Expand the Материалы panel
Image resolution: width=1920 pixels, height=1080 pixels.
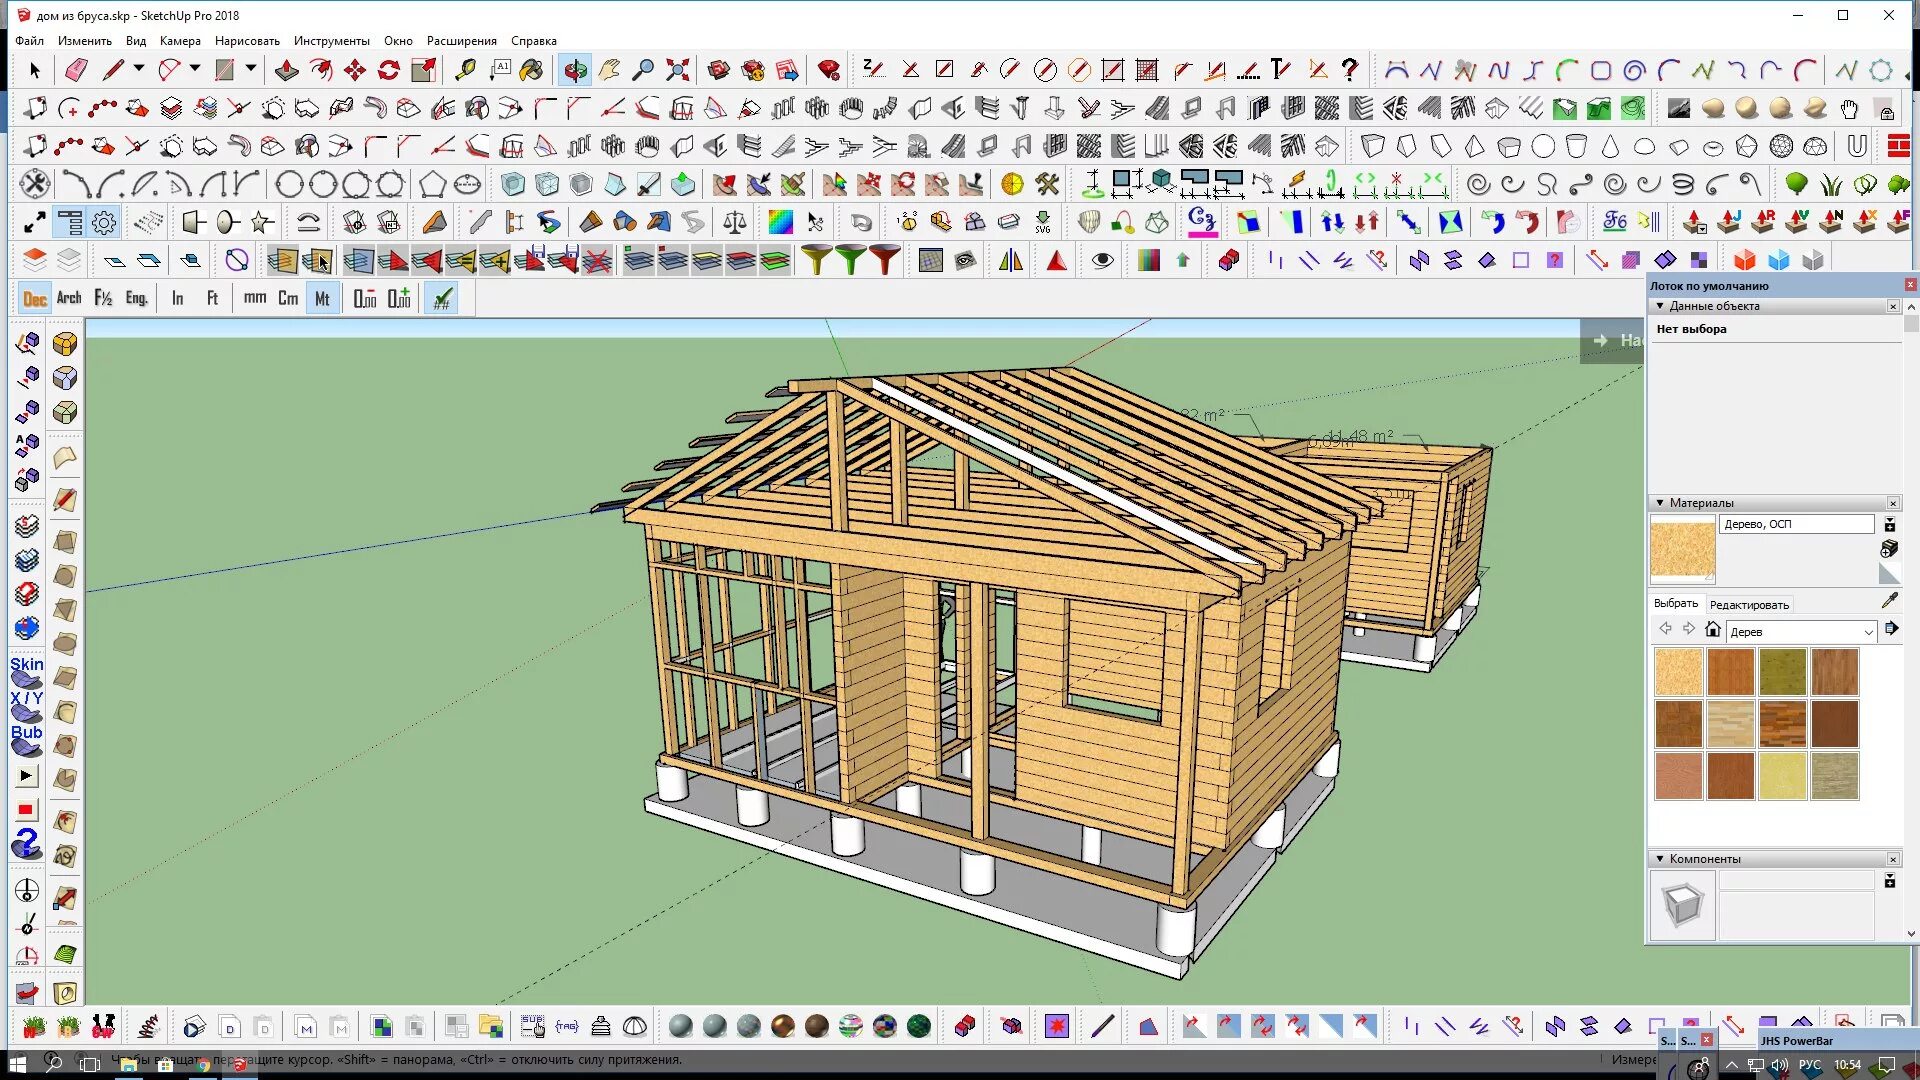coord(1660,502)
